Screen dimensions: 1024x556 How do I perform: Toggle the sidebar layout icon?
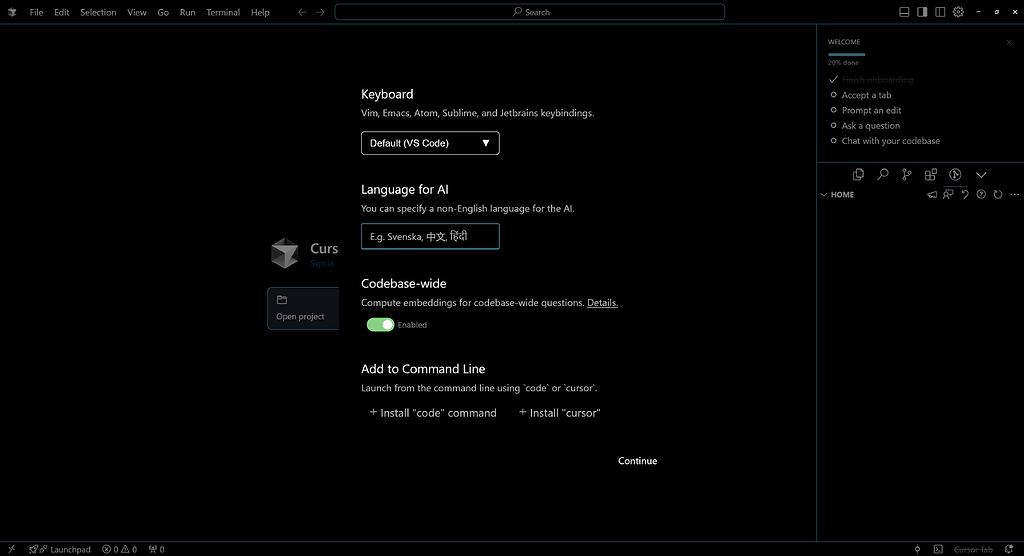(922, 12)
